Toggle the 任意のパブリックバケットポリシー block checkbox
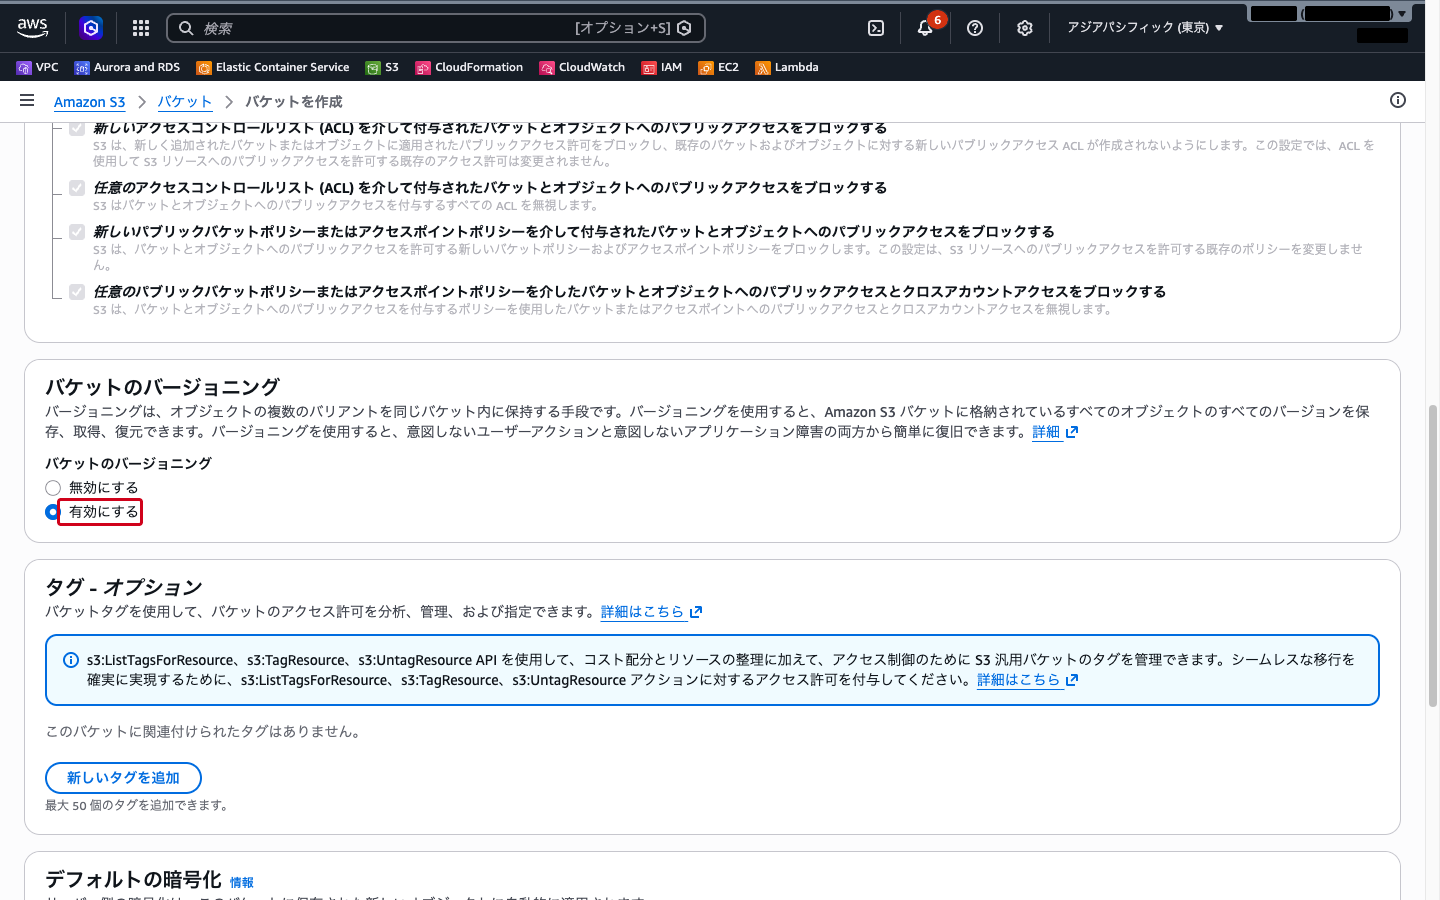The image size is (1440, 900). (77, 292)
